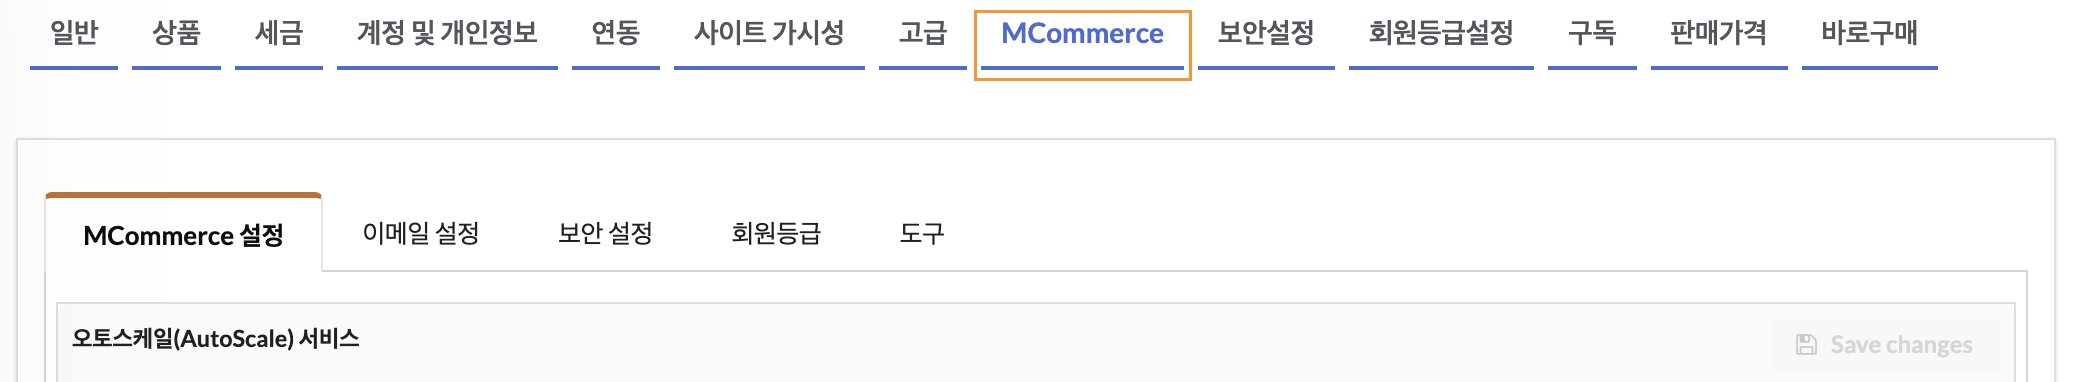Open the 보안설정 top tab
The image size is (2078, 382).
point(1266,34)
